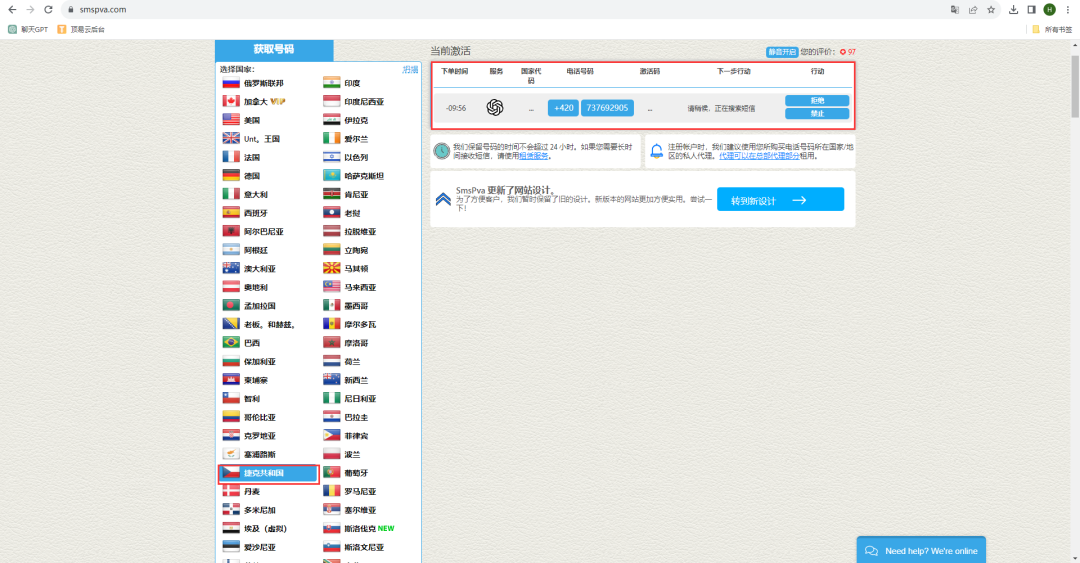The width and height of the screenshot is (1080, 563).
Task: Select the 获取号码 tab
Action: coord(274,50)
